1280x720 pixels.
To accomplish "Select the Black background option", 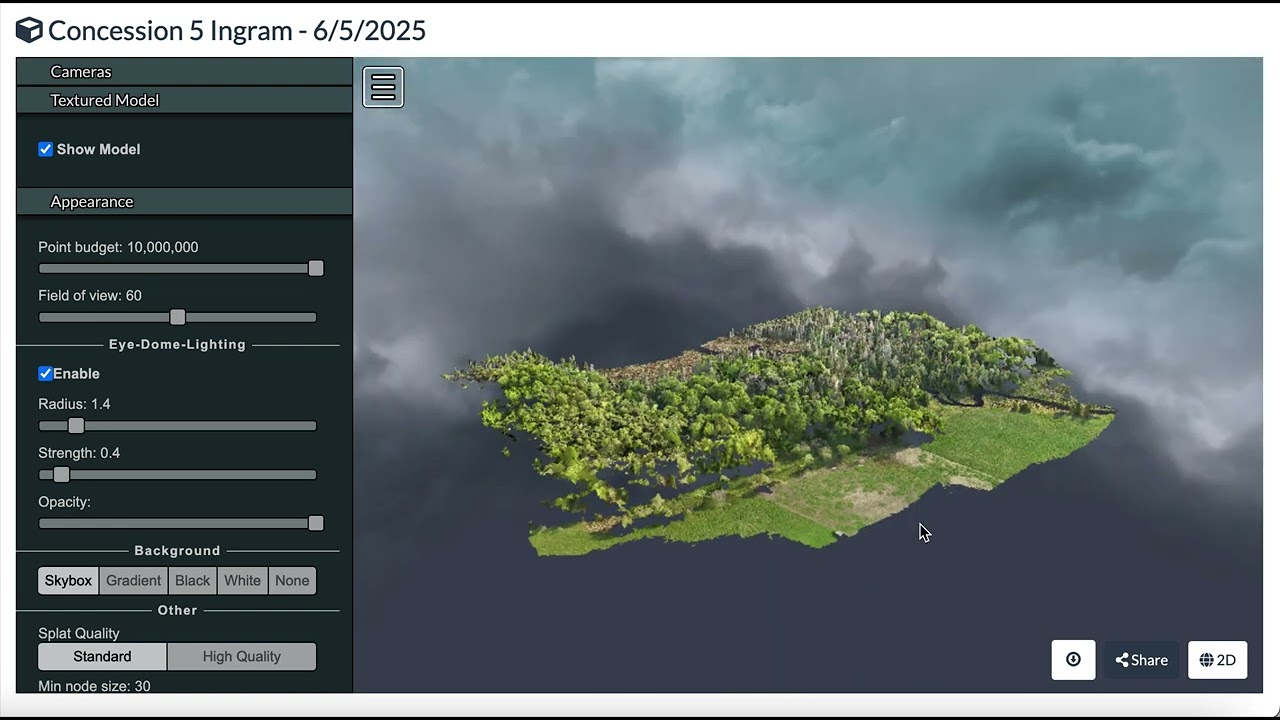I will click(192, 581).
